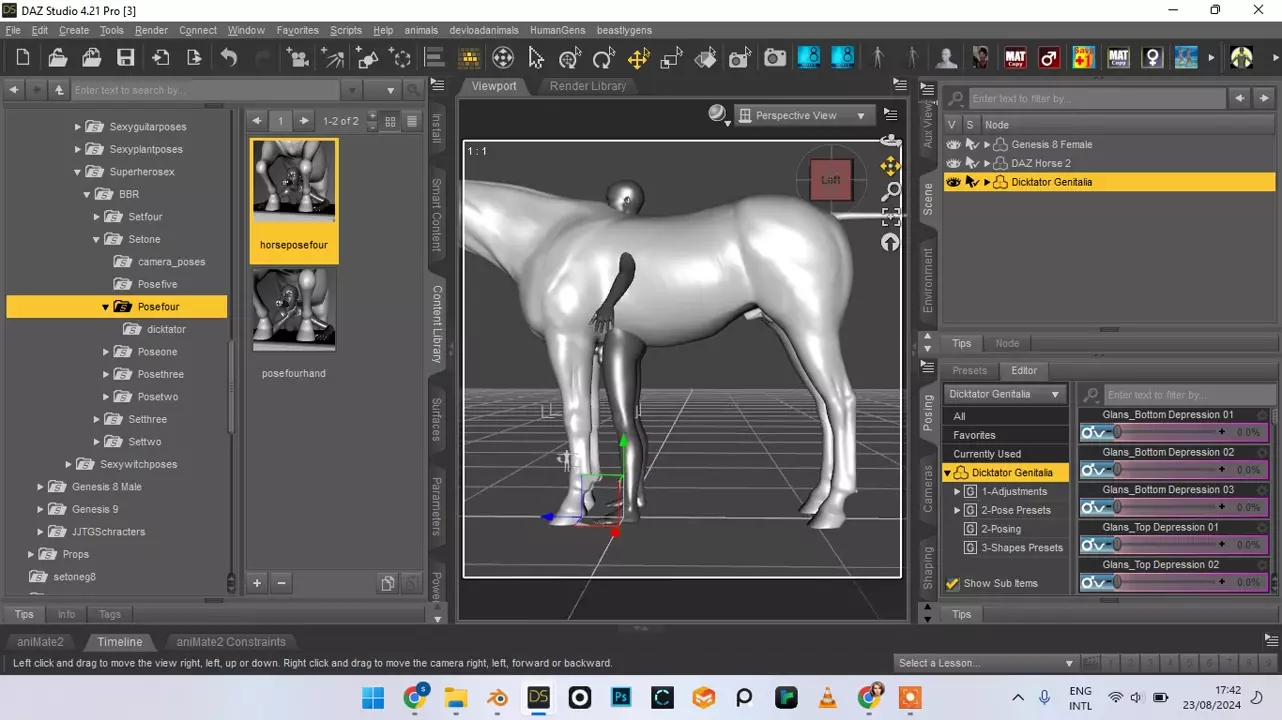
Task: Expand the Poseone folder in tree
Action: [107, 352]
